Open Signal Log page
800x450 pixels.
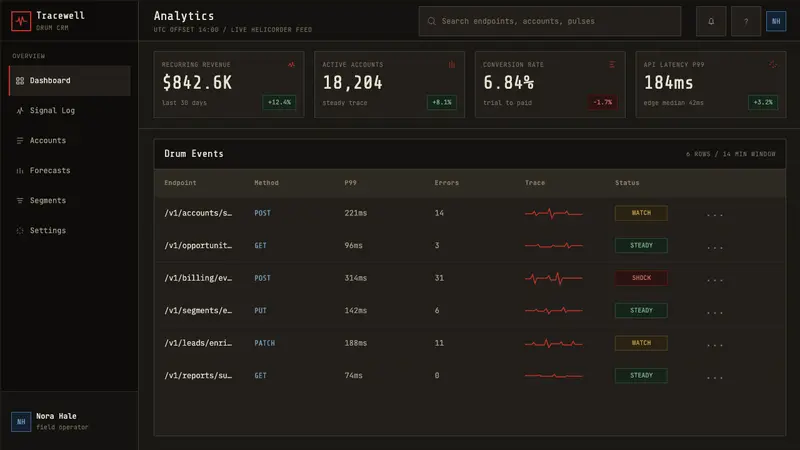[x=69, y=111]
